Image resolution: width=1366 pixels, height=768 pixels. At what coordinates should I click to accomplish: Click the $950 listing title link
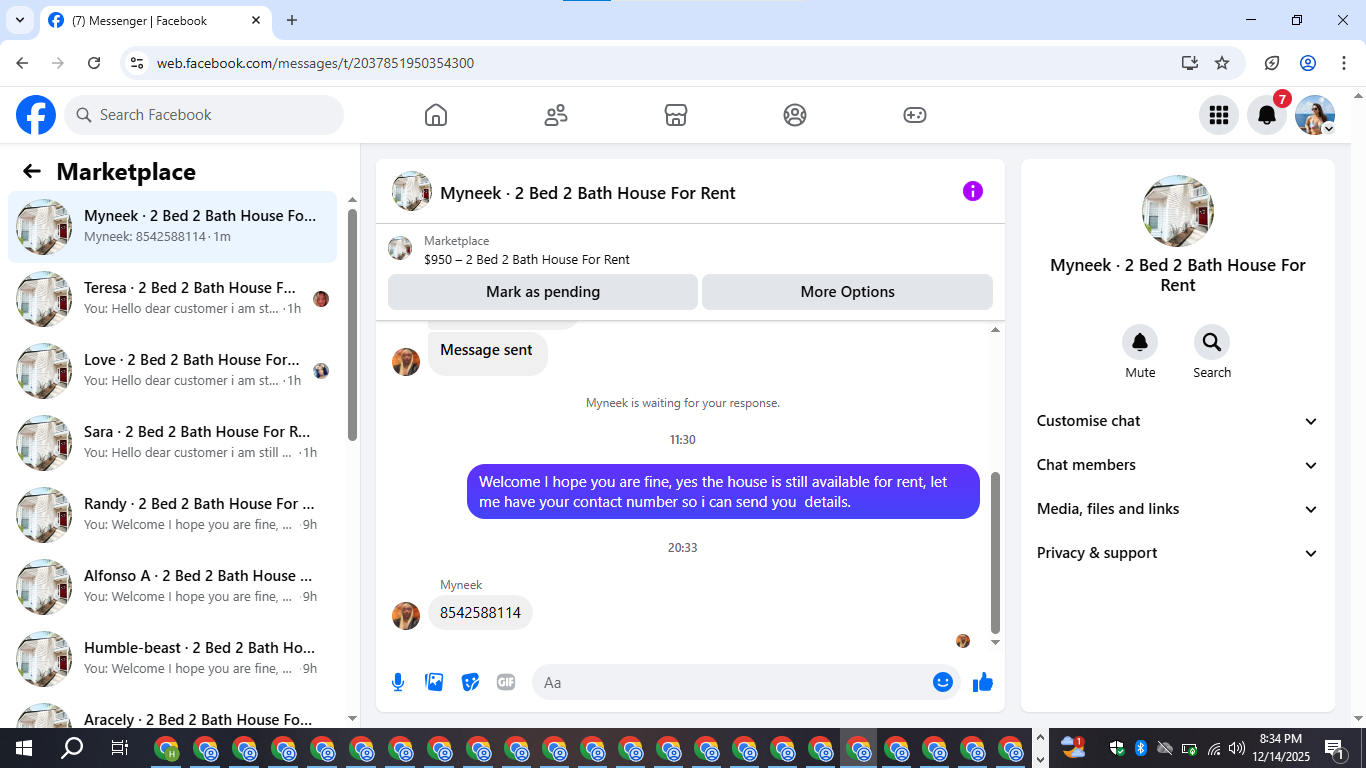point(527,260)
